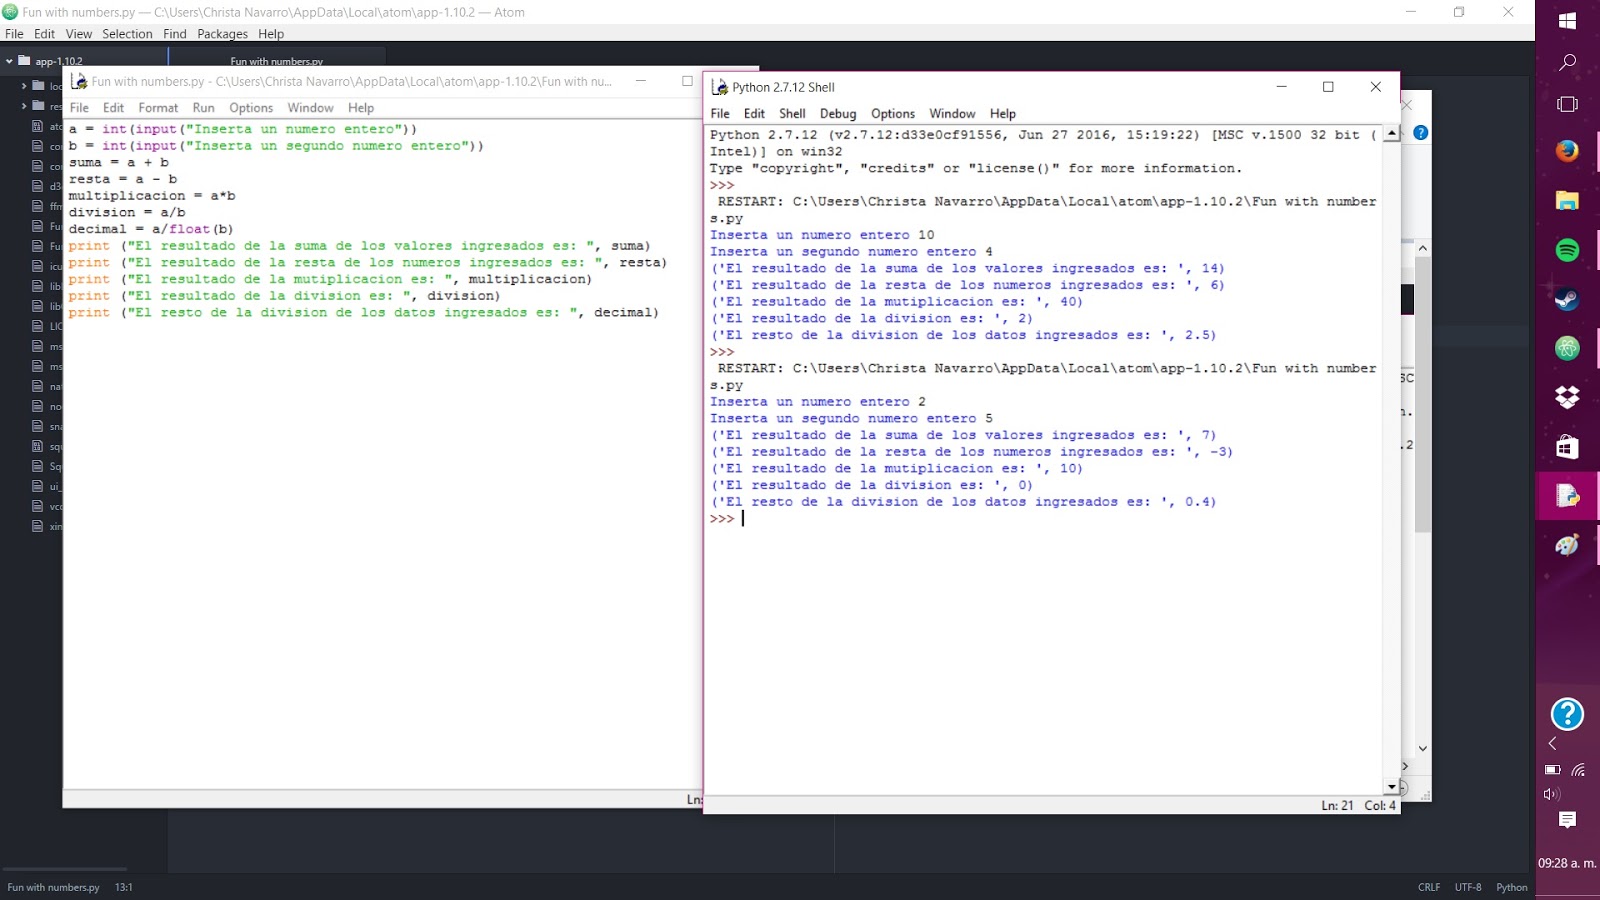Collapse the app-1.10.2 project folder
This screenshot has height=900, width=1600.
[10, 62]
